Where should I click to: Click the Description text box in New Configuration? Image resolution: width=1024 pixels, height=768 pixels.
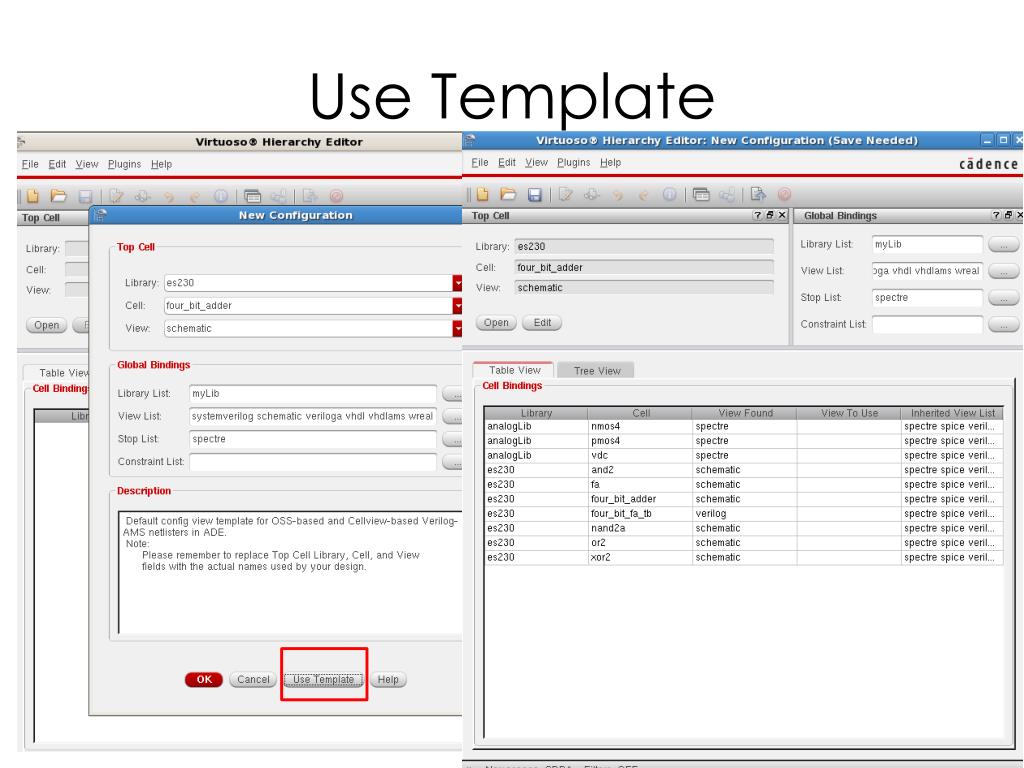pos(290,573)
